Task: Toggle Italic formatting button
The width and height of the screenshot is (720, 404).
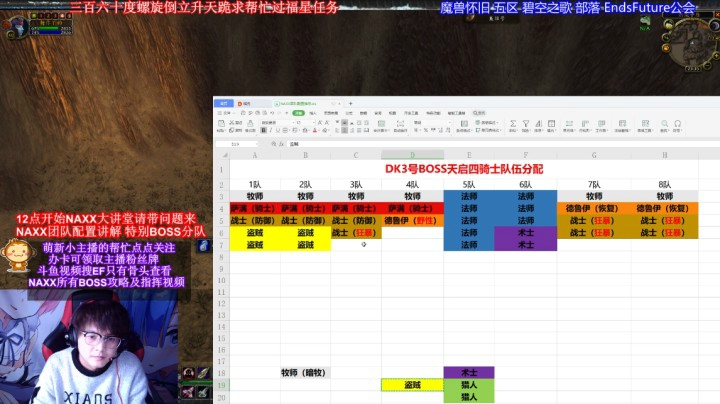Action: pyautogui.click(x=270, y=130)
